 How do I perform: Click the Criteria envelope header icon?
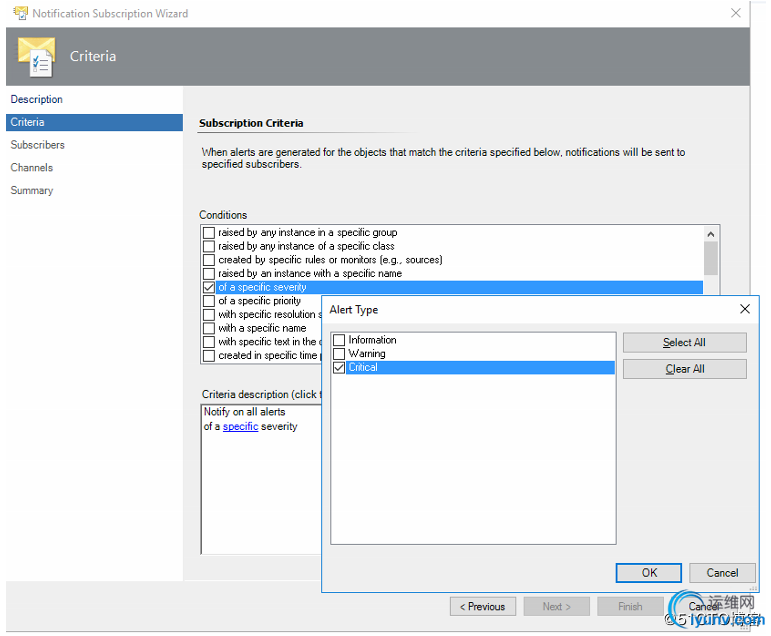coord(36,57)
